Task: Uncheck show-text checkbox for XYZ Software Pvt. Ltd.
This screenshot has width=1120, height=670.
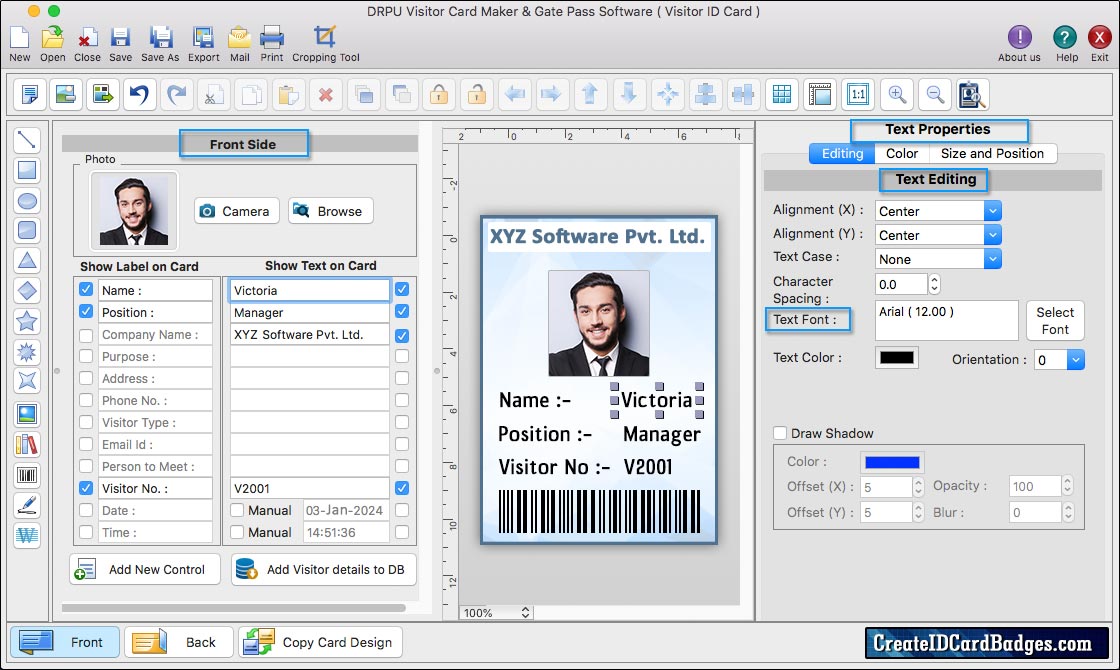Action: 402,335
